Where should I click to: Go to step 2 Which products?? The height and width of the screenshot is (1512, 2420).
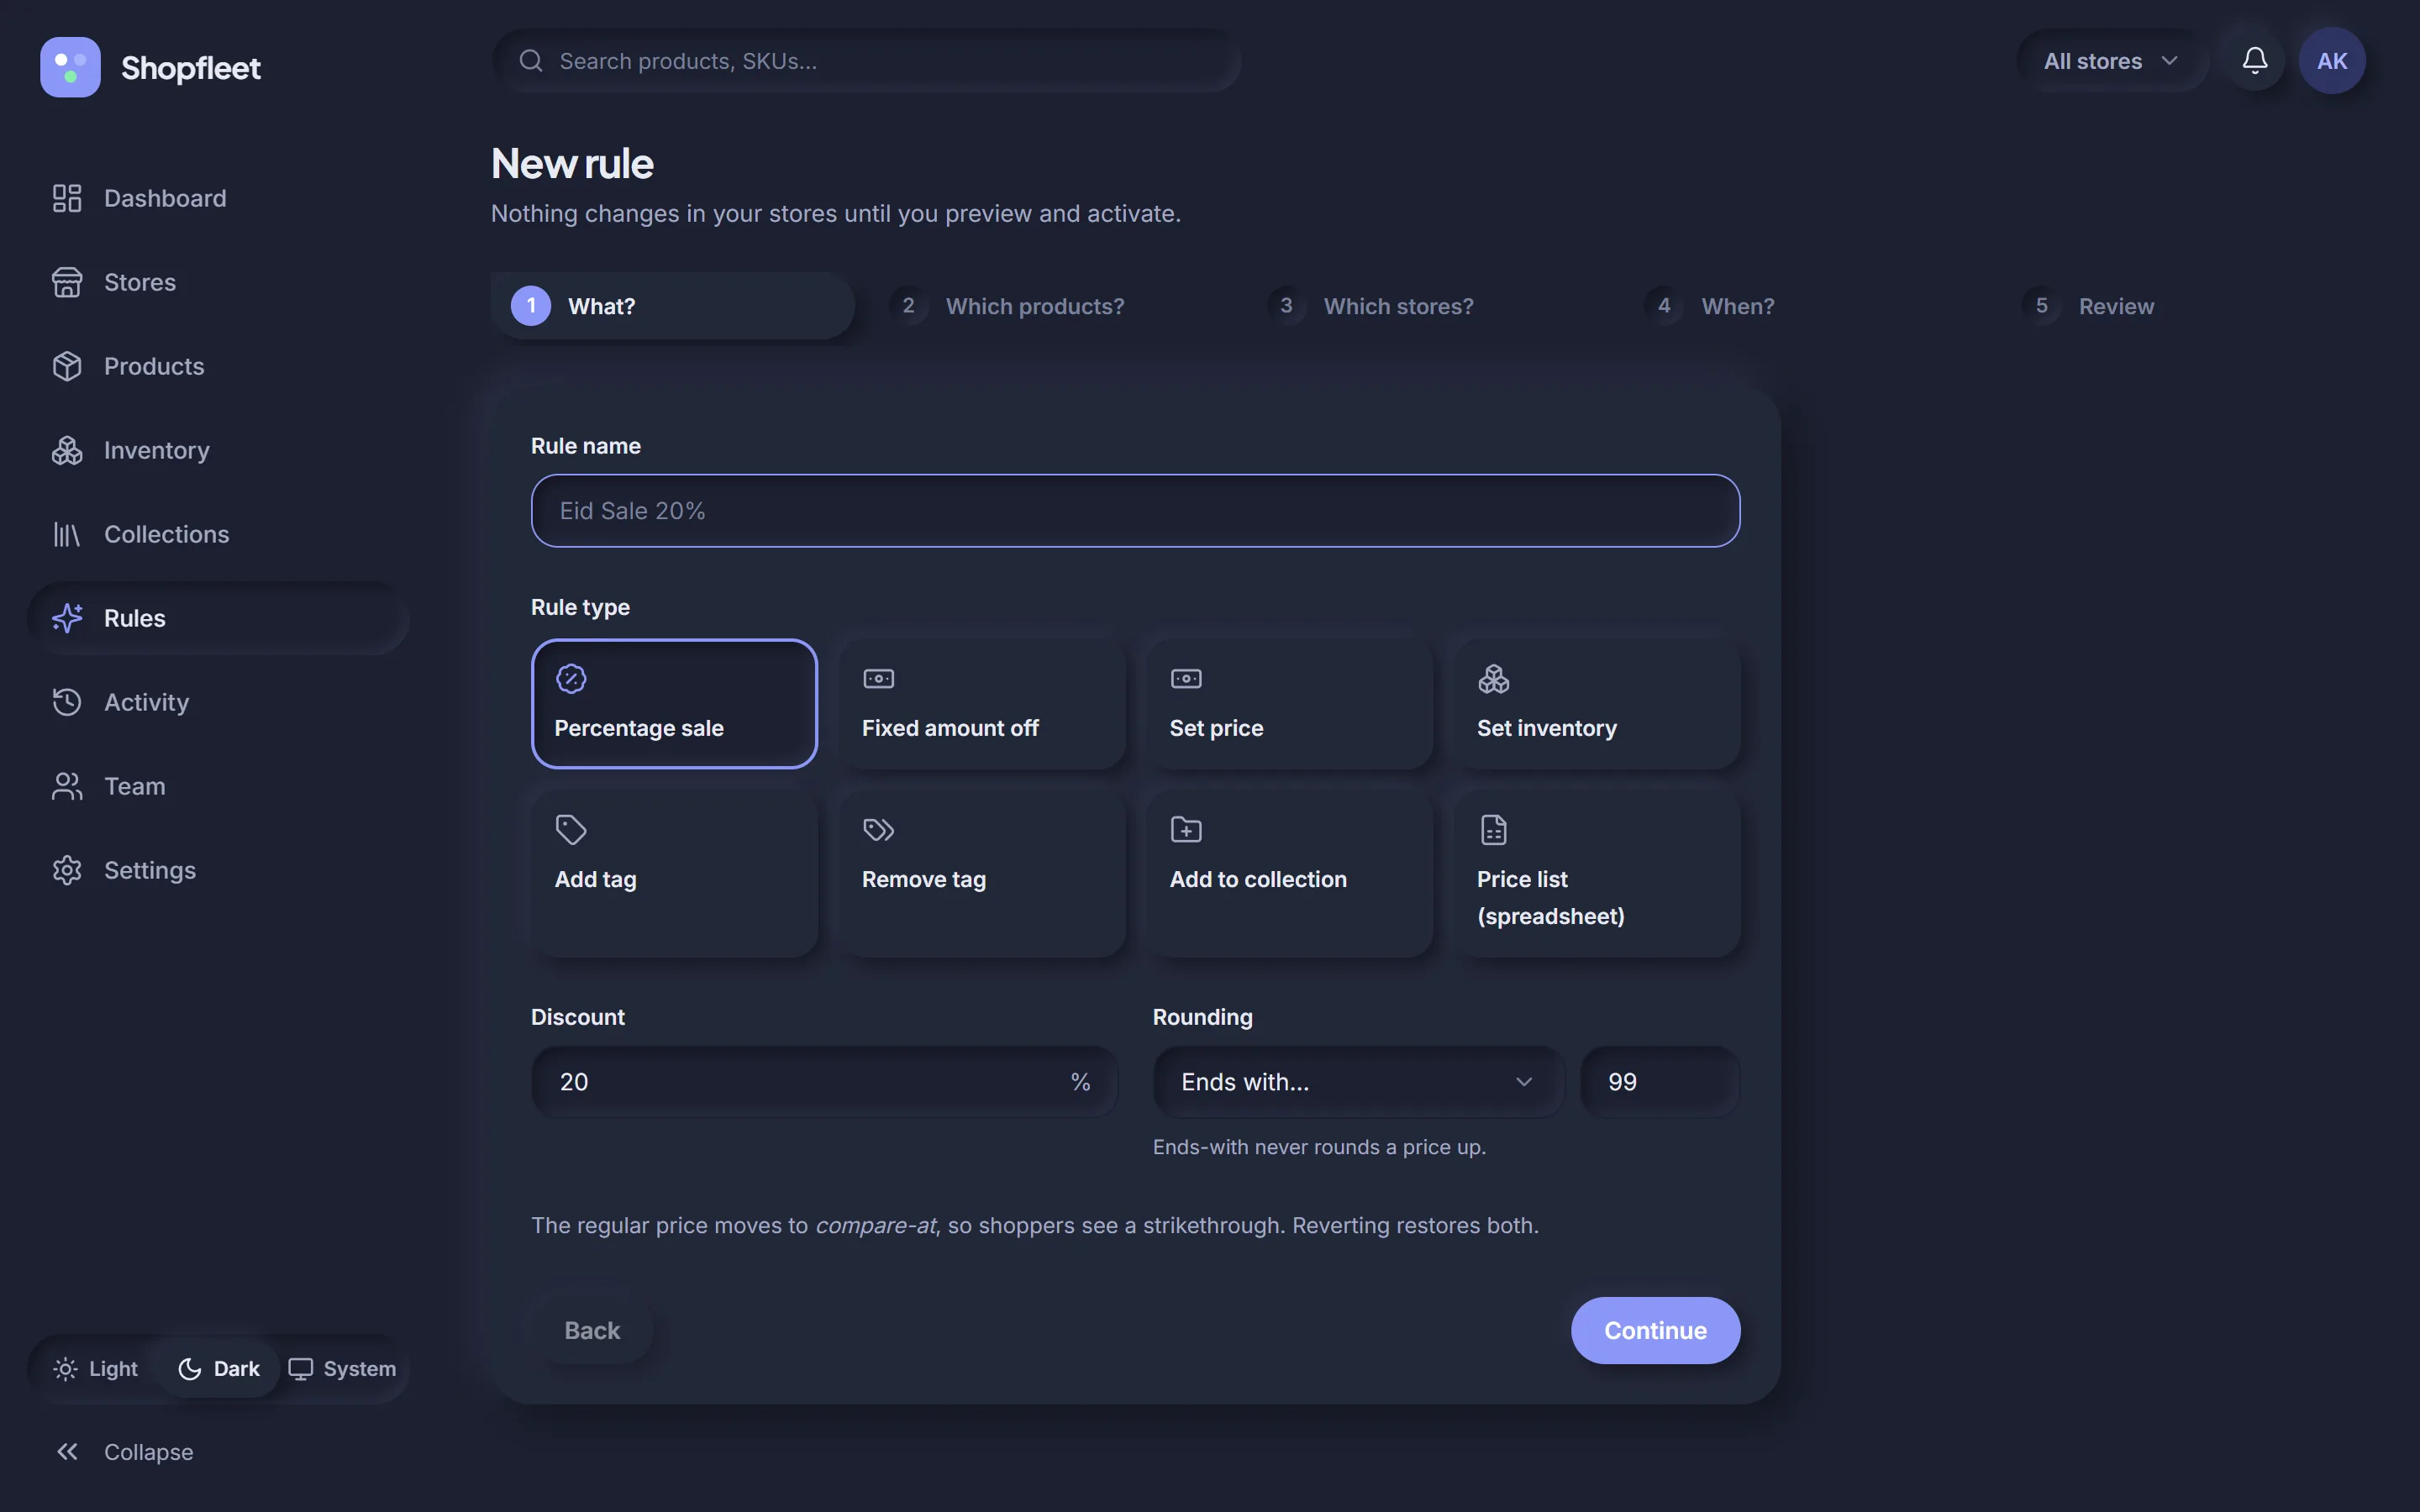click(x=1050, y=306)
